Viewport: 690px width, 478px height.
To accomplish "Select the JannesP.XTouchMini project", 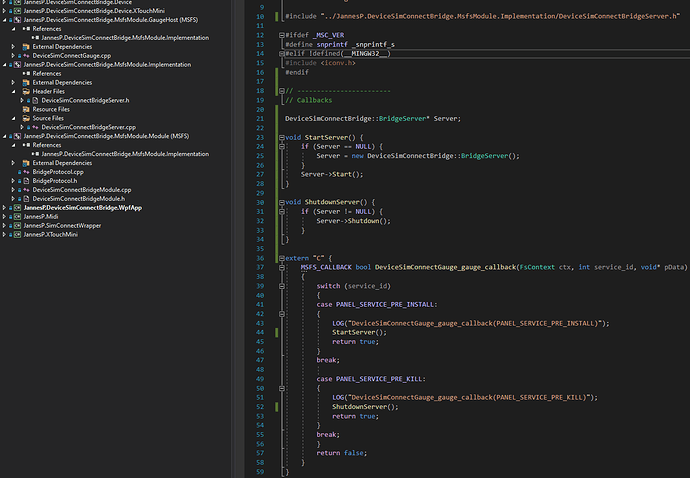I will pyautogui.click(x=51, y=235).
